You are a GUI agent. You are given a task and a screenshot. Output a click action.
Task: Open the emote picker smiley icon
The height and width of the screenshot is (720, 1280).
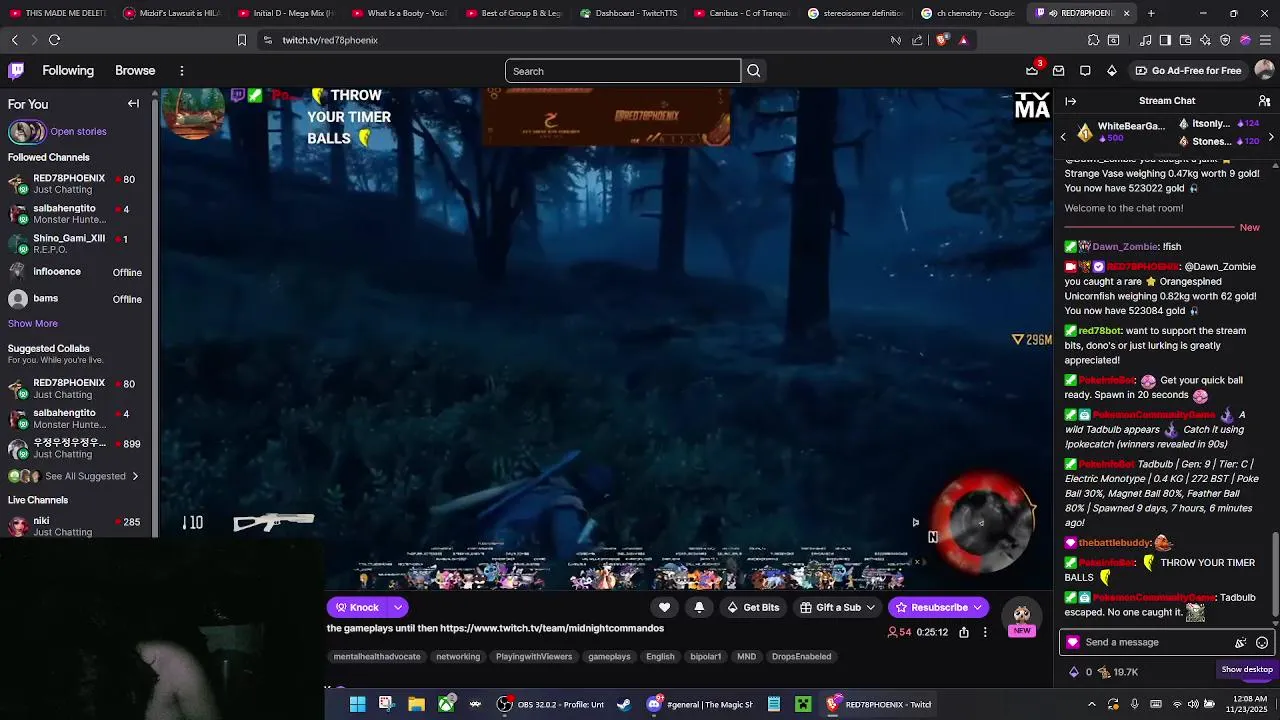point(1262,643)
